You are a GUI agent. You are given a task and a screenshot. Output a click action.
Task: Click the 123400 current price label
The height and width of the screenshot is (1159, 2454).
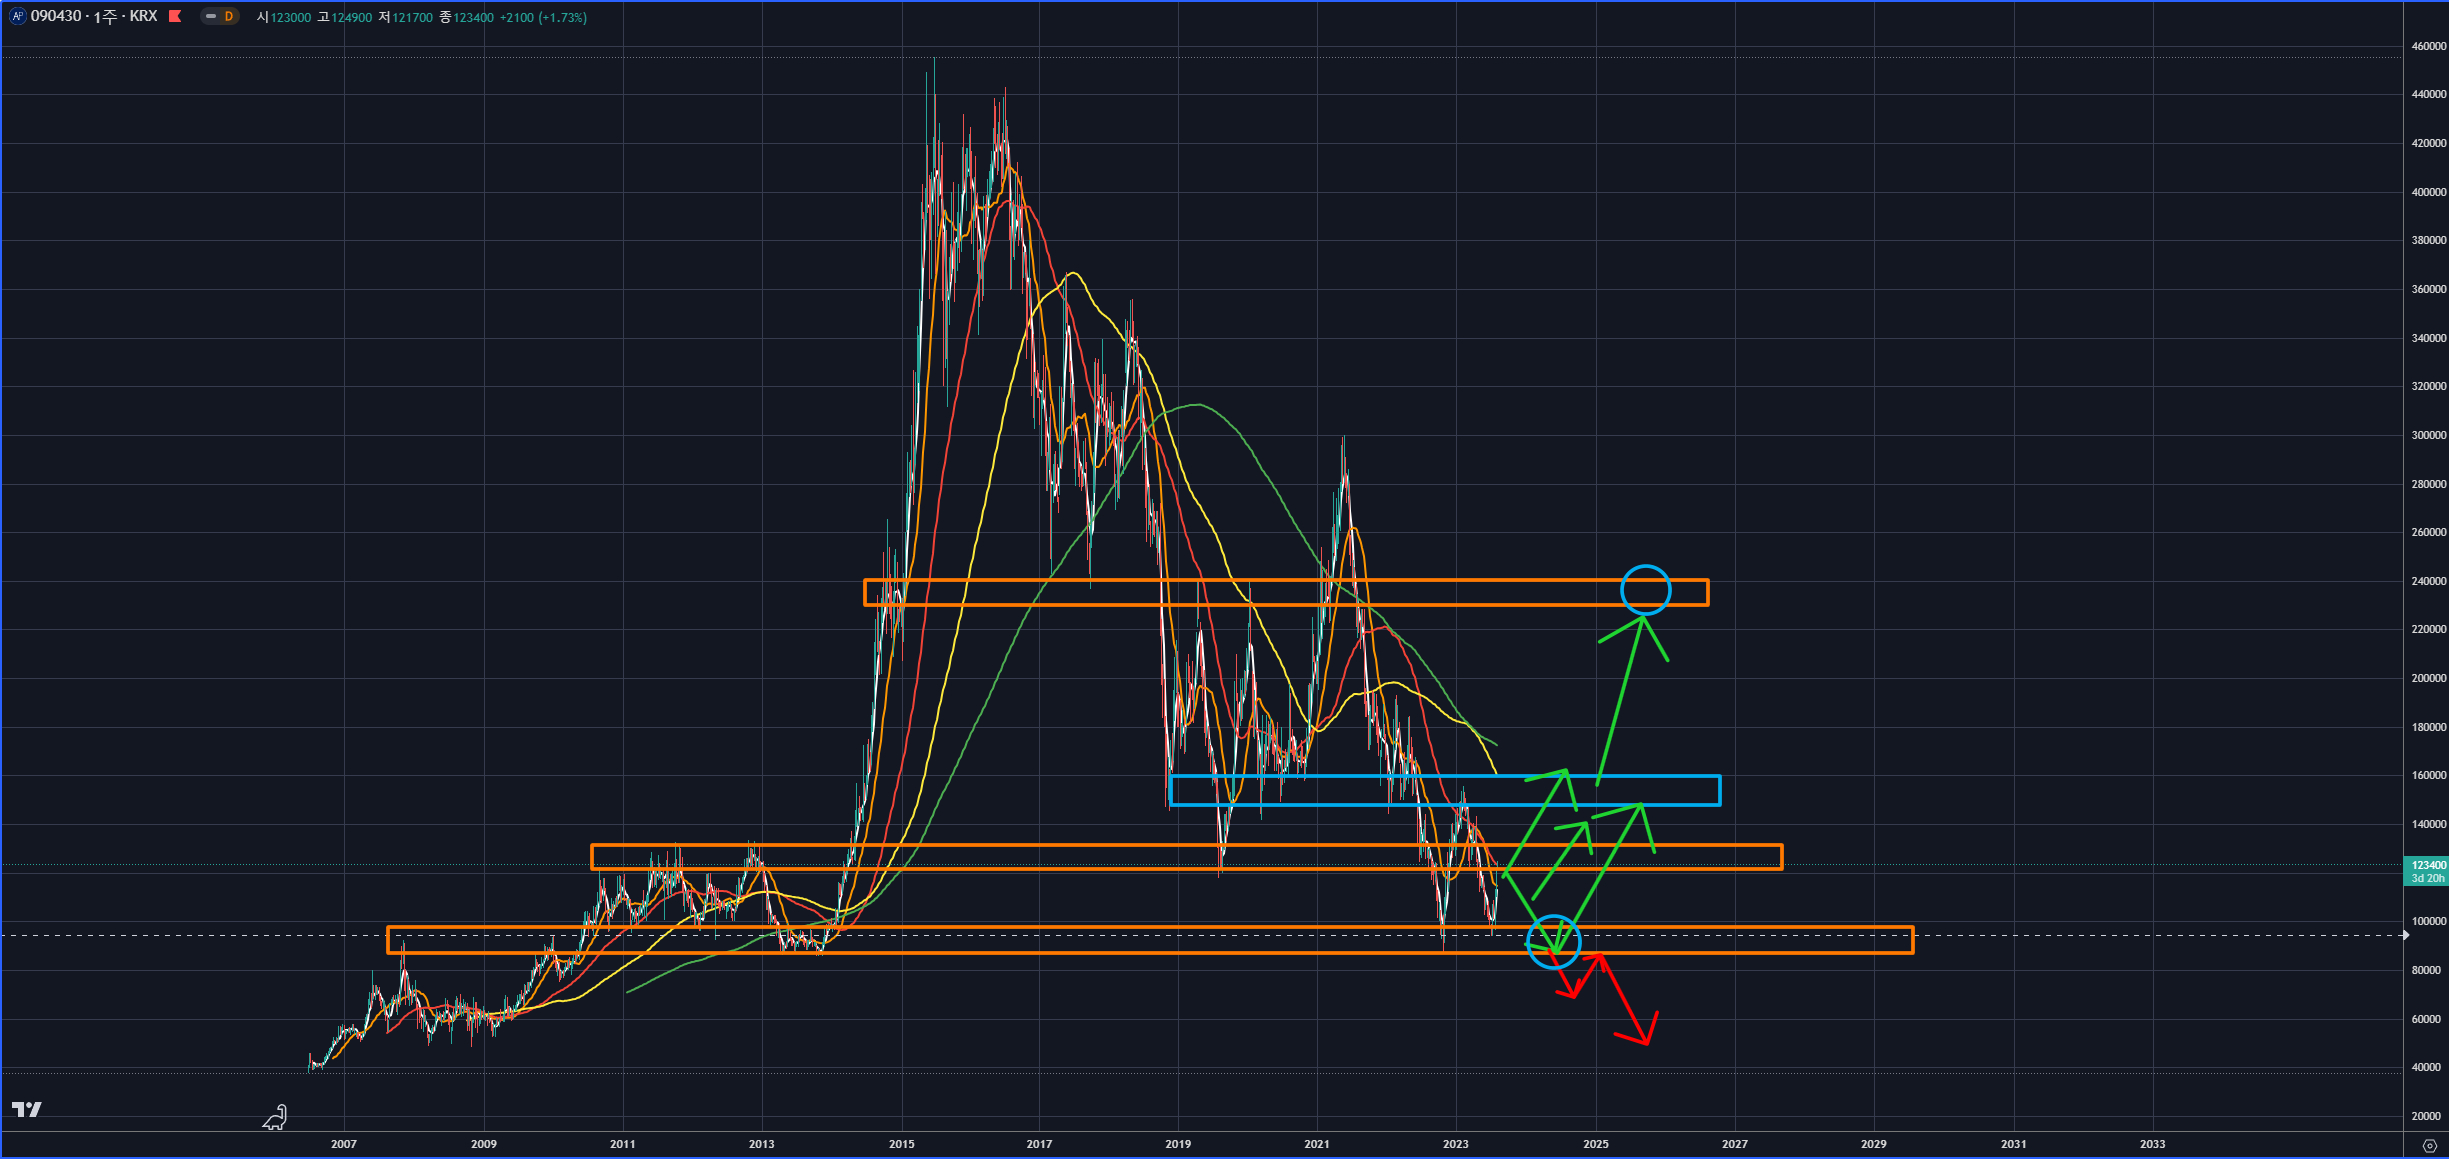click(2427, 865)
